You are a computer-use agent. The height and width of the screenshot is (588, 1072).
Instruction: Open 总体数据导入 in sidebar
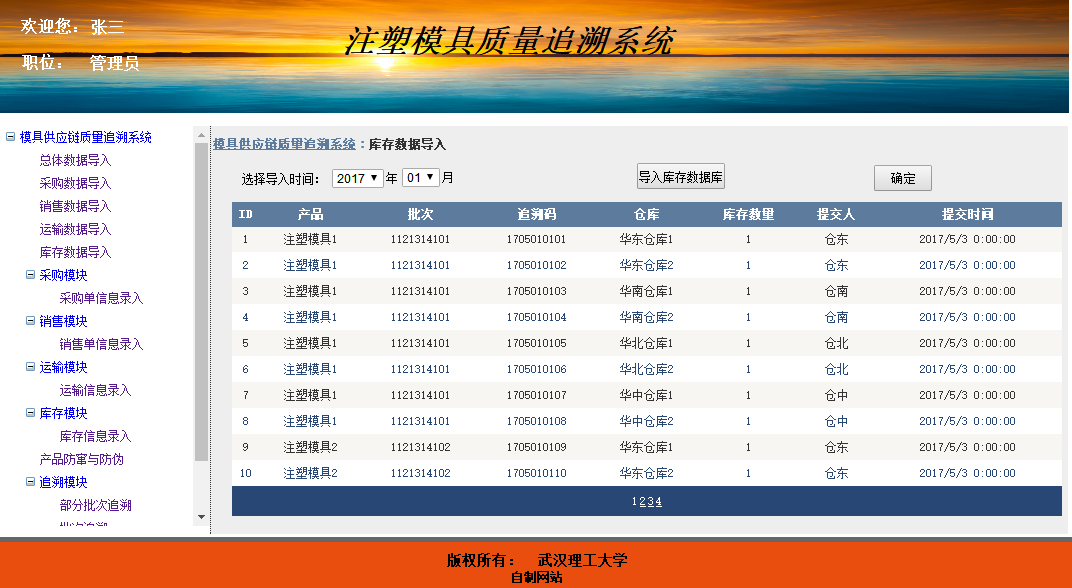pos(75,160)
